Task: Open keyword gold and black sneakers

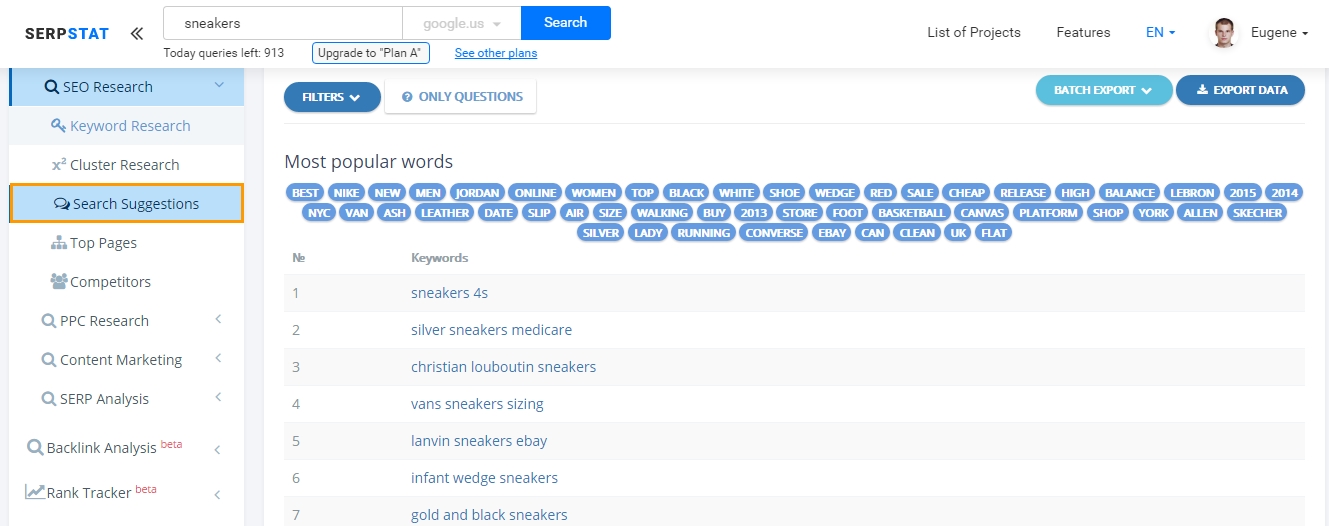Action: (x=489, y=515)
